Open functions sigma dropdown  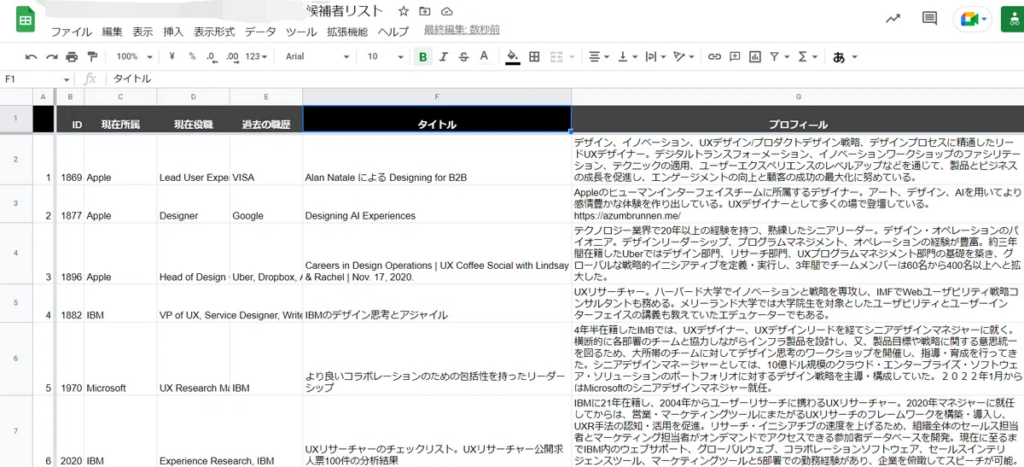808,57
